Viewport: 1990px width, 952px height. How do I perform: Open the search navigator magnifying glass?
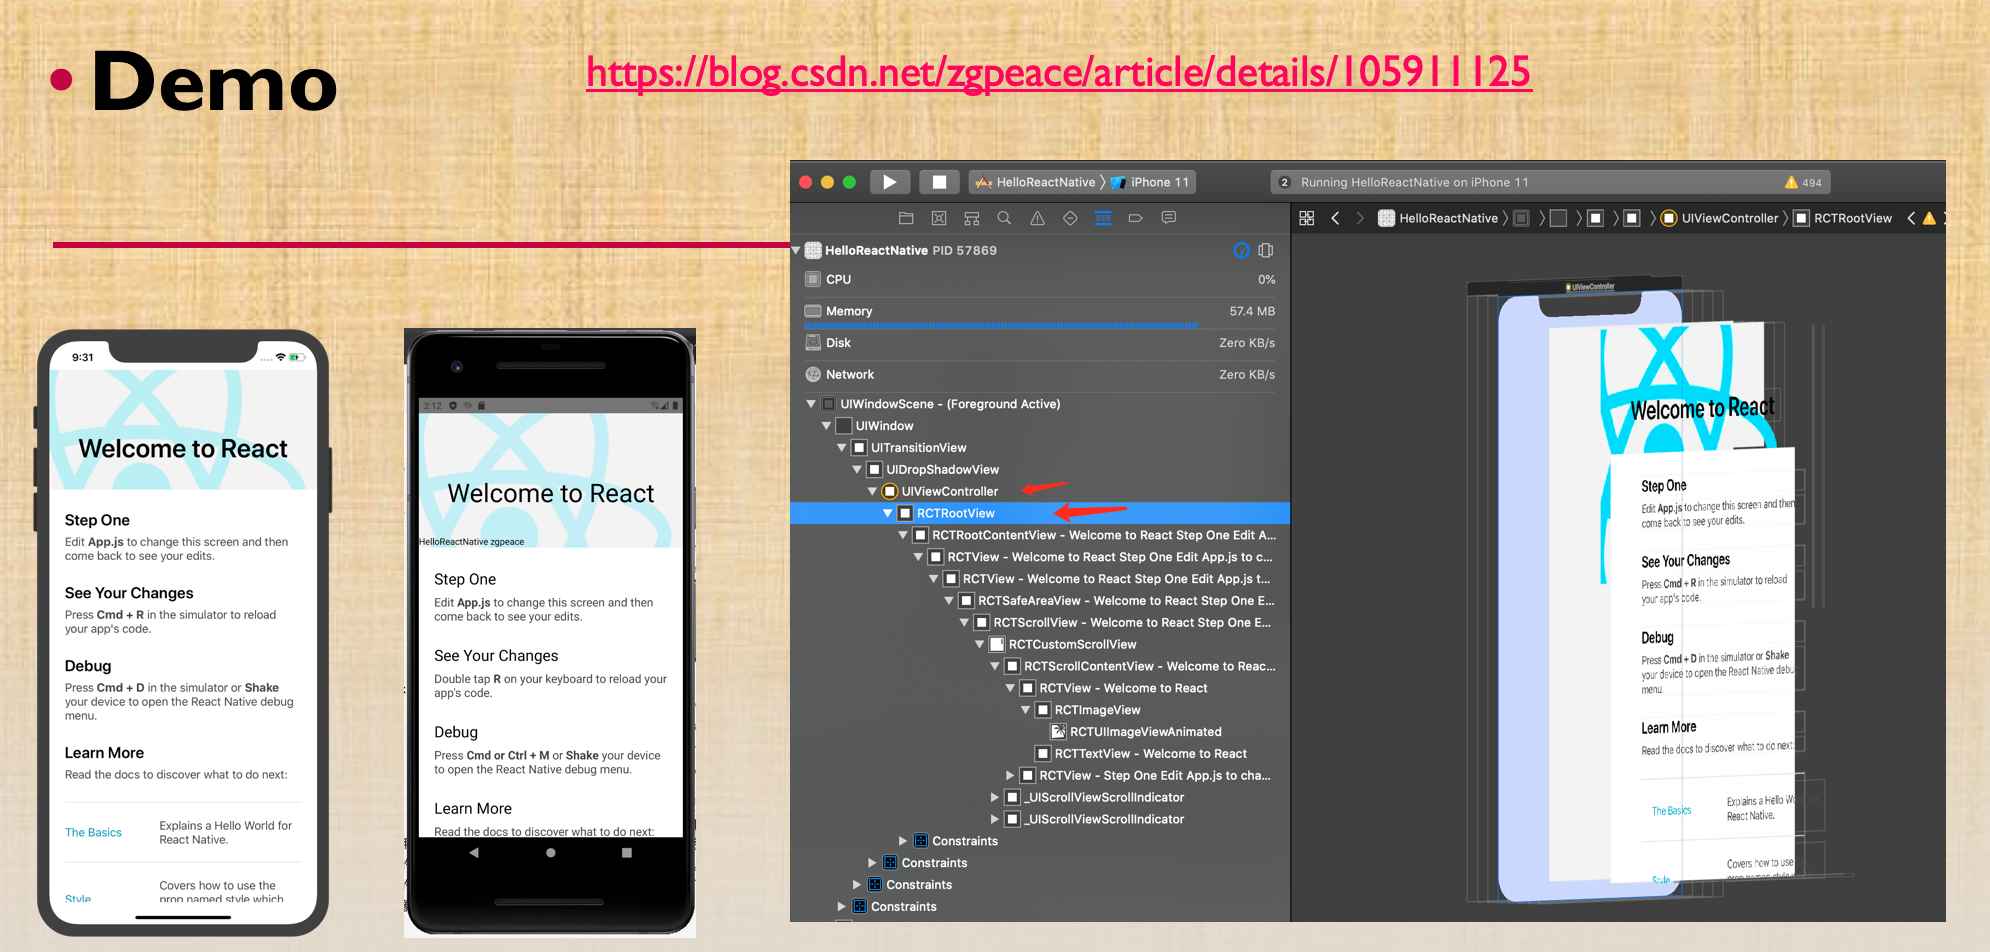click(x=1004, y=218)
